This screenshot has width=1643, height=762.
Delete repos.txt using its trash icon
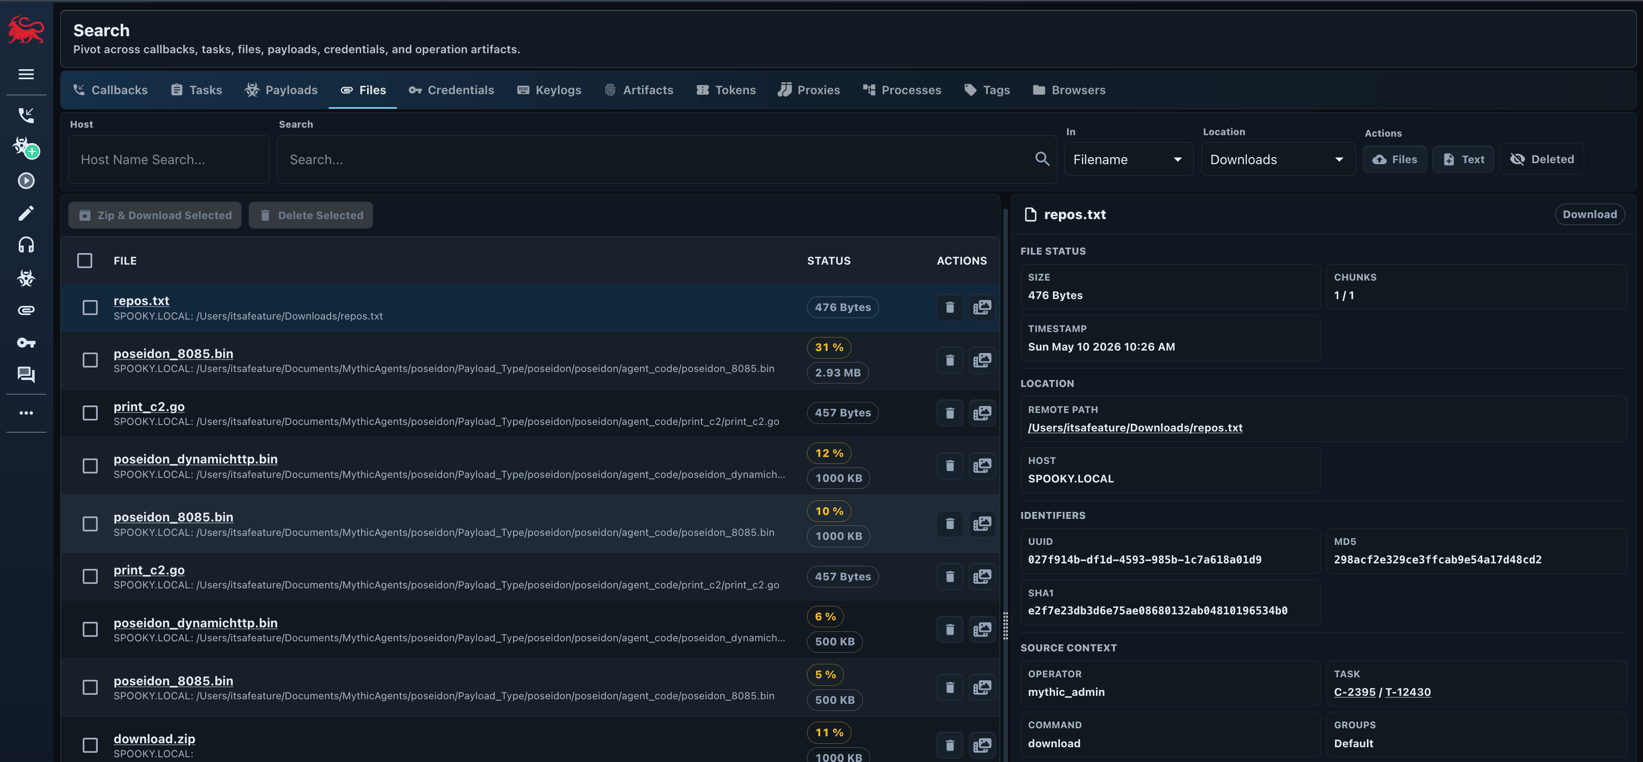(x=950, y=307)
